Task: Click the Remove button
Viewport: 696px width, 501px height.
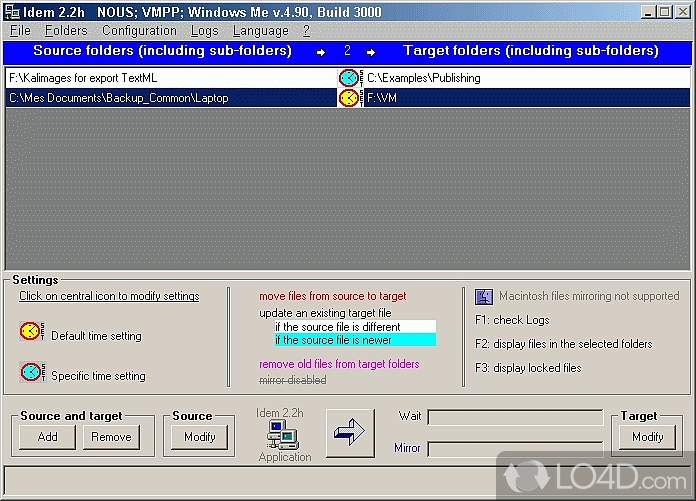Action: click(111, 437)
